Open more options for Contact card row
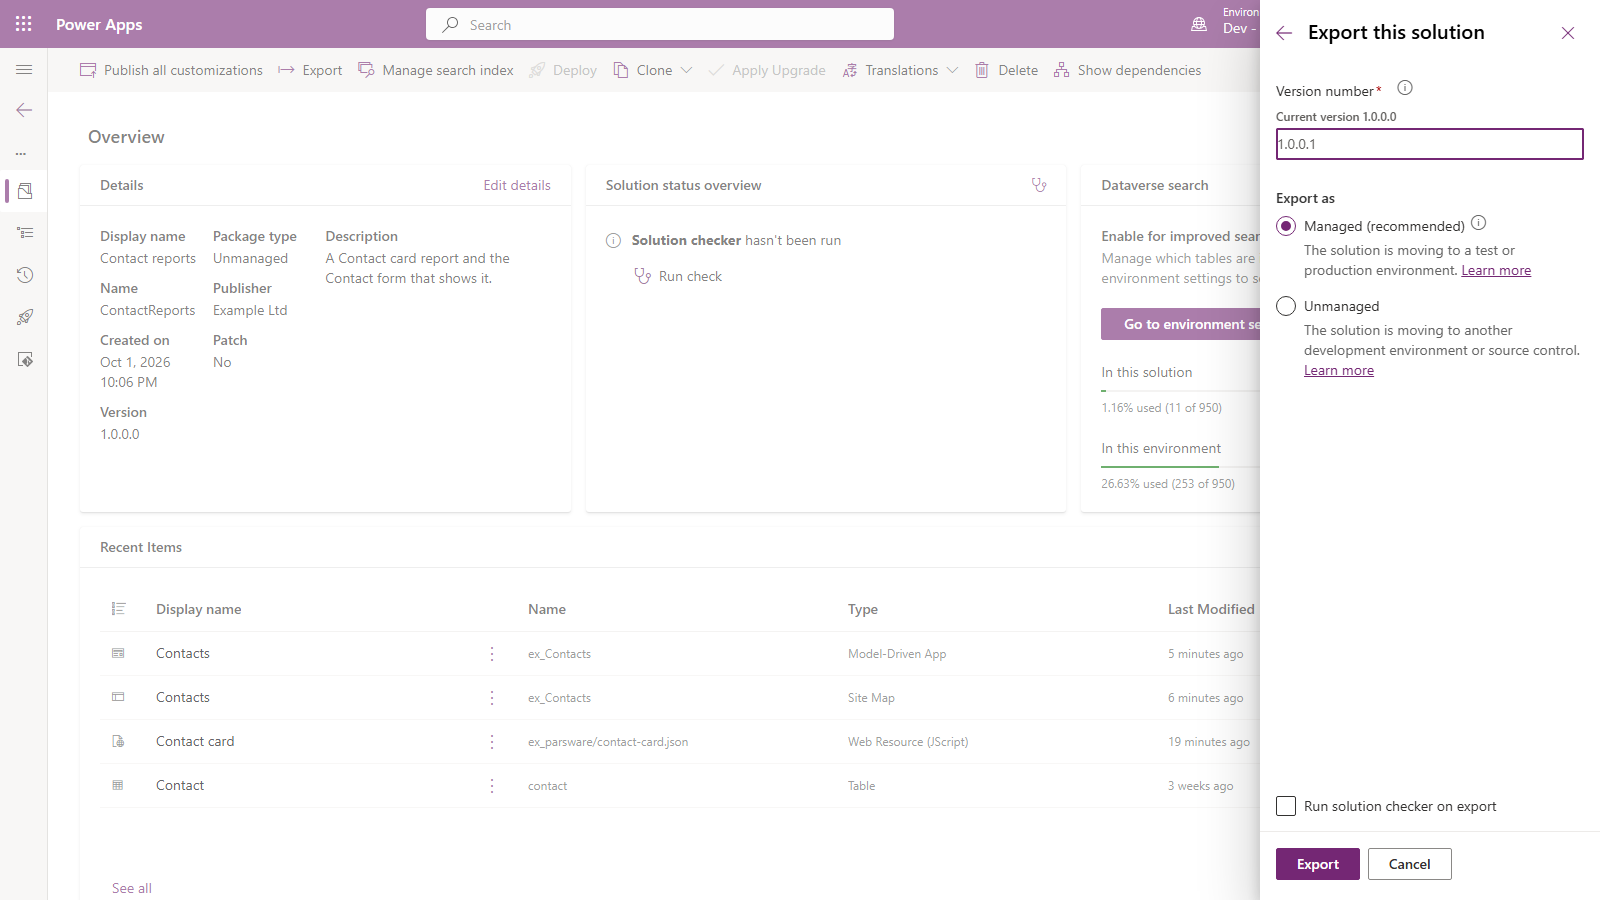Image resolution: width=1600 pixels, height=900 pixels. click(492, 742)
